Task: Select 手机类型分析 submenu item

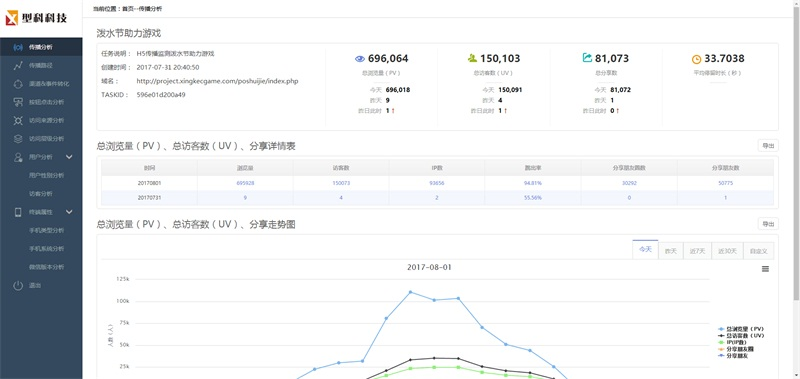Action: 46,231
